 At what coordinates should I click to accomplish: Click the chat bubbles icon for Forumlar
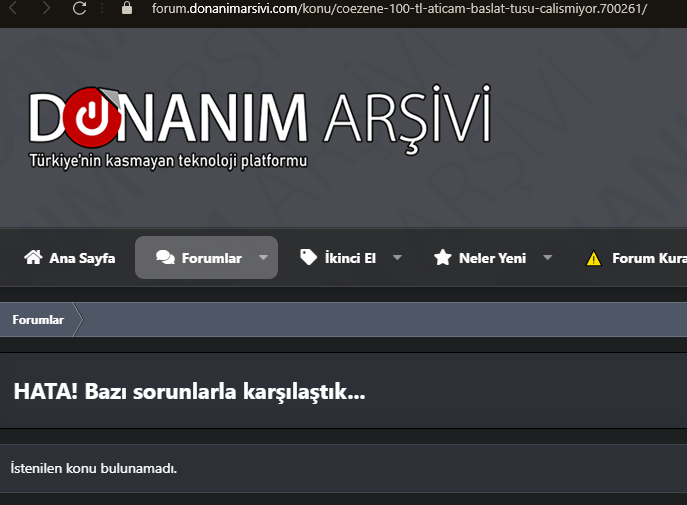pos(165,258)
